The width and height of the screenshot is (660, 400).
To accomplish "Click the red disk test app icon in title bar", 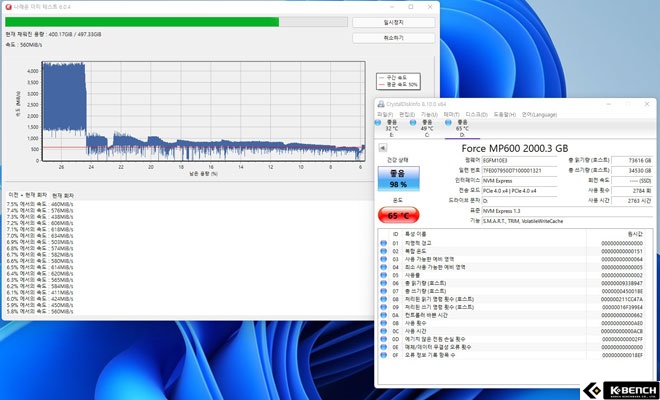I will (x=8, y=7).
